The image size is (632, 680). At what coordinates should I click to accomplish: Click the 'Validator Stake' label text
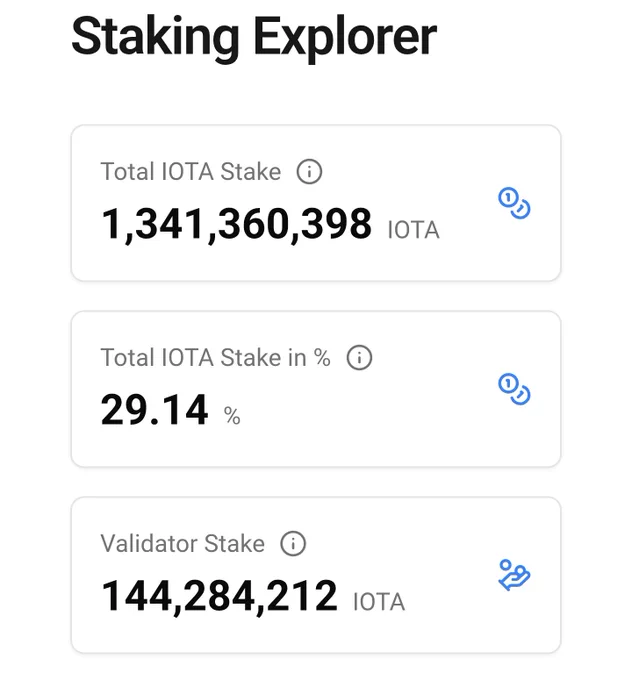[x=183, y=543]
